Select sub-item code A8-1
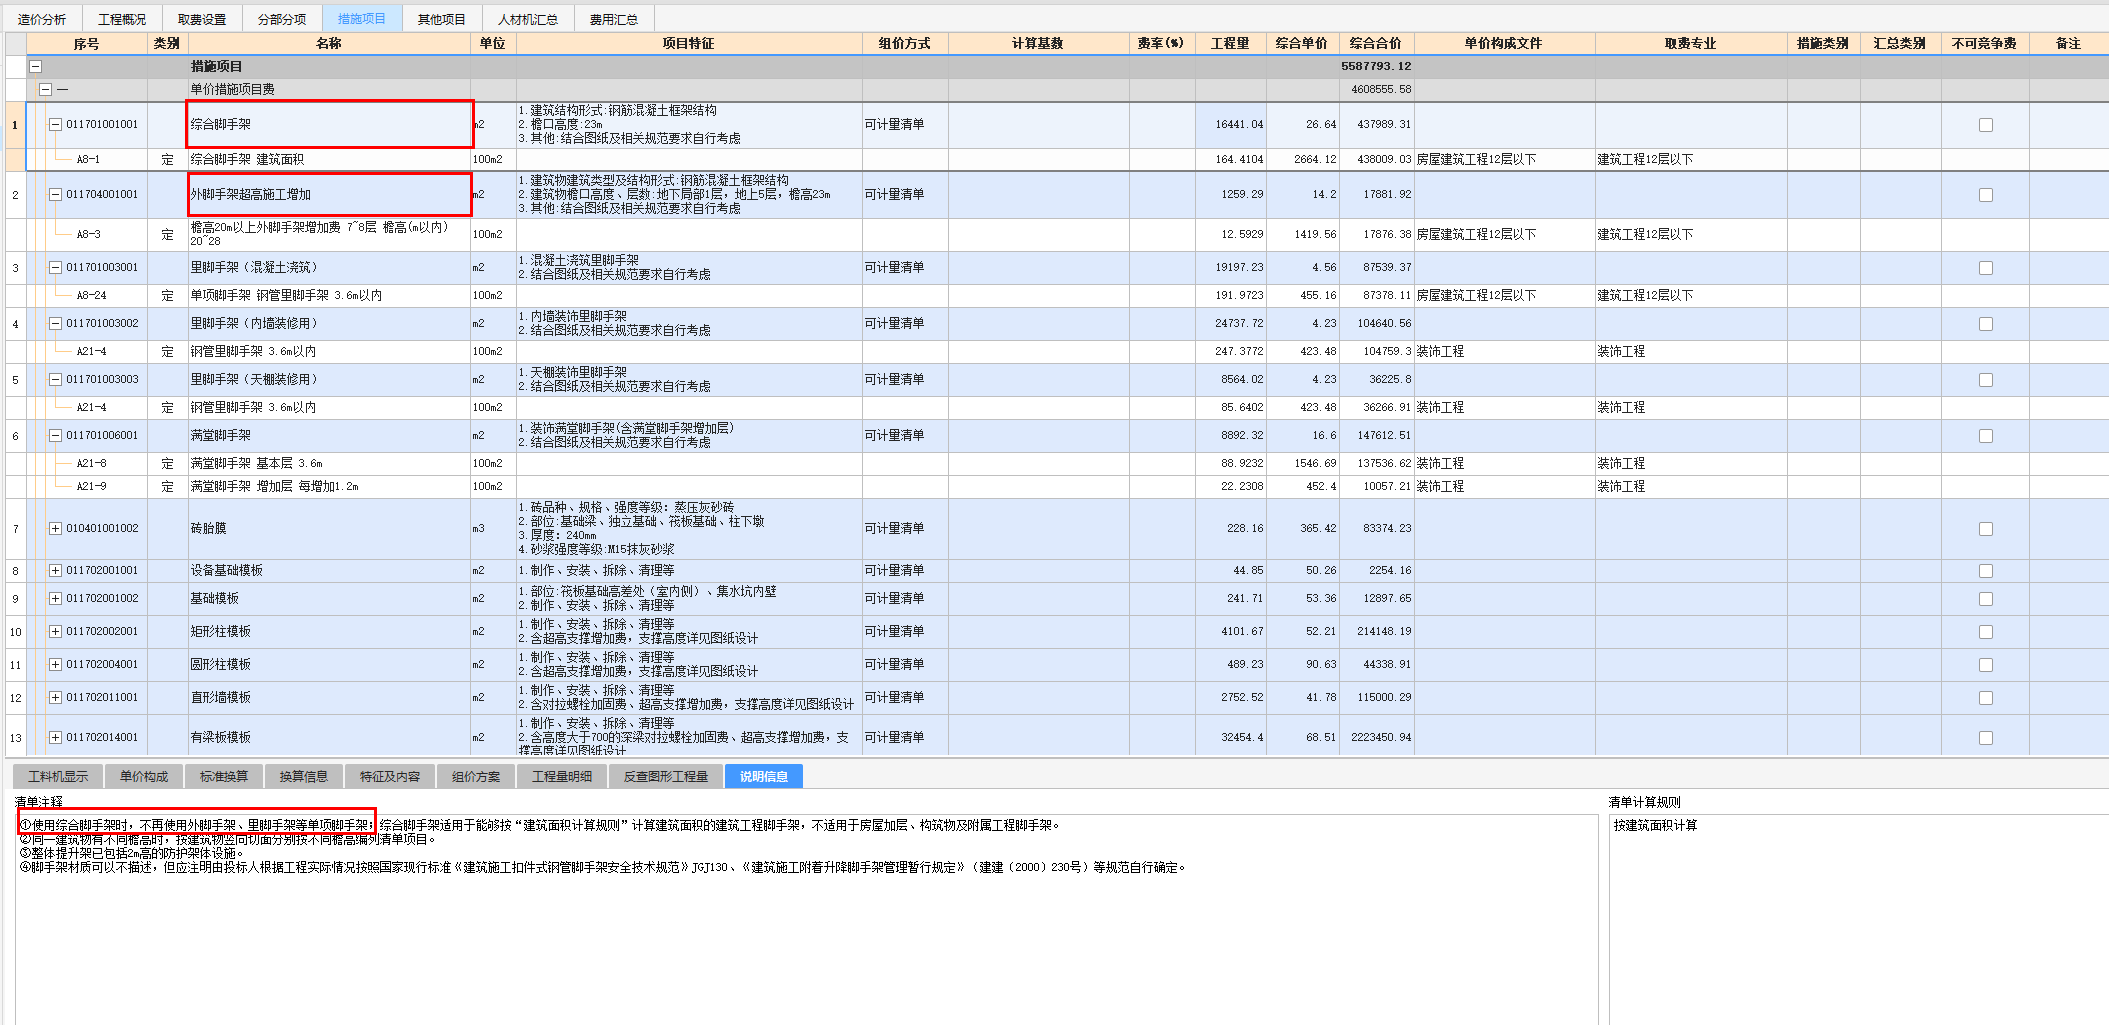Screen dimensions: 2109x1025 (88, 159)
